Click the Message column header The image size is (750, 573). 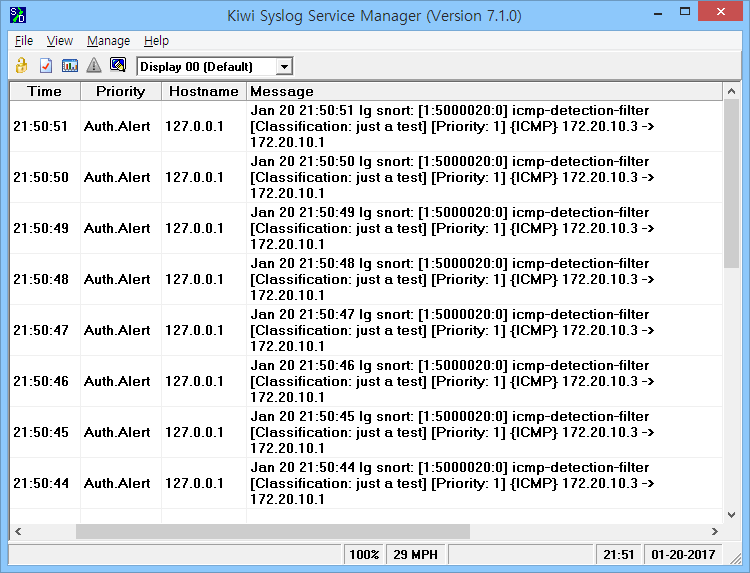(484, 91)
